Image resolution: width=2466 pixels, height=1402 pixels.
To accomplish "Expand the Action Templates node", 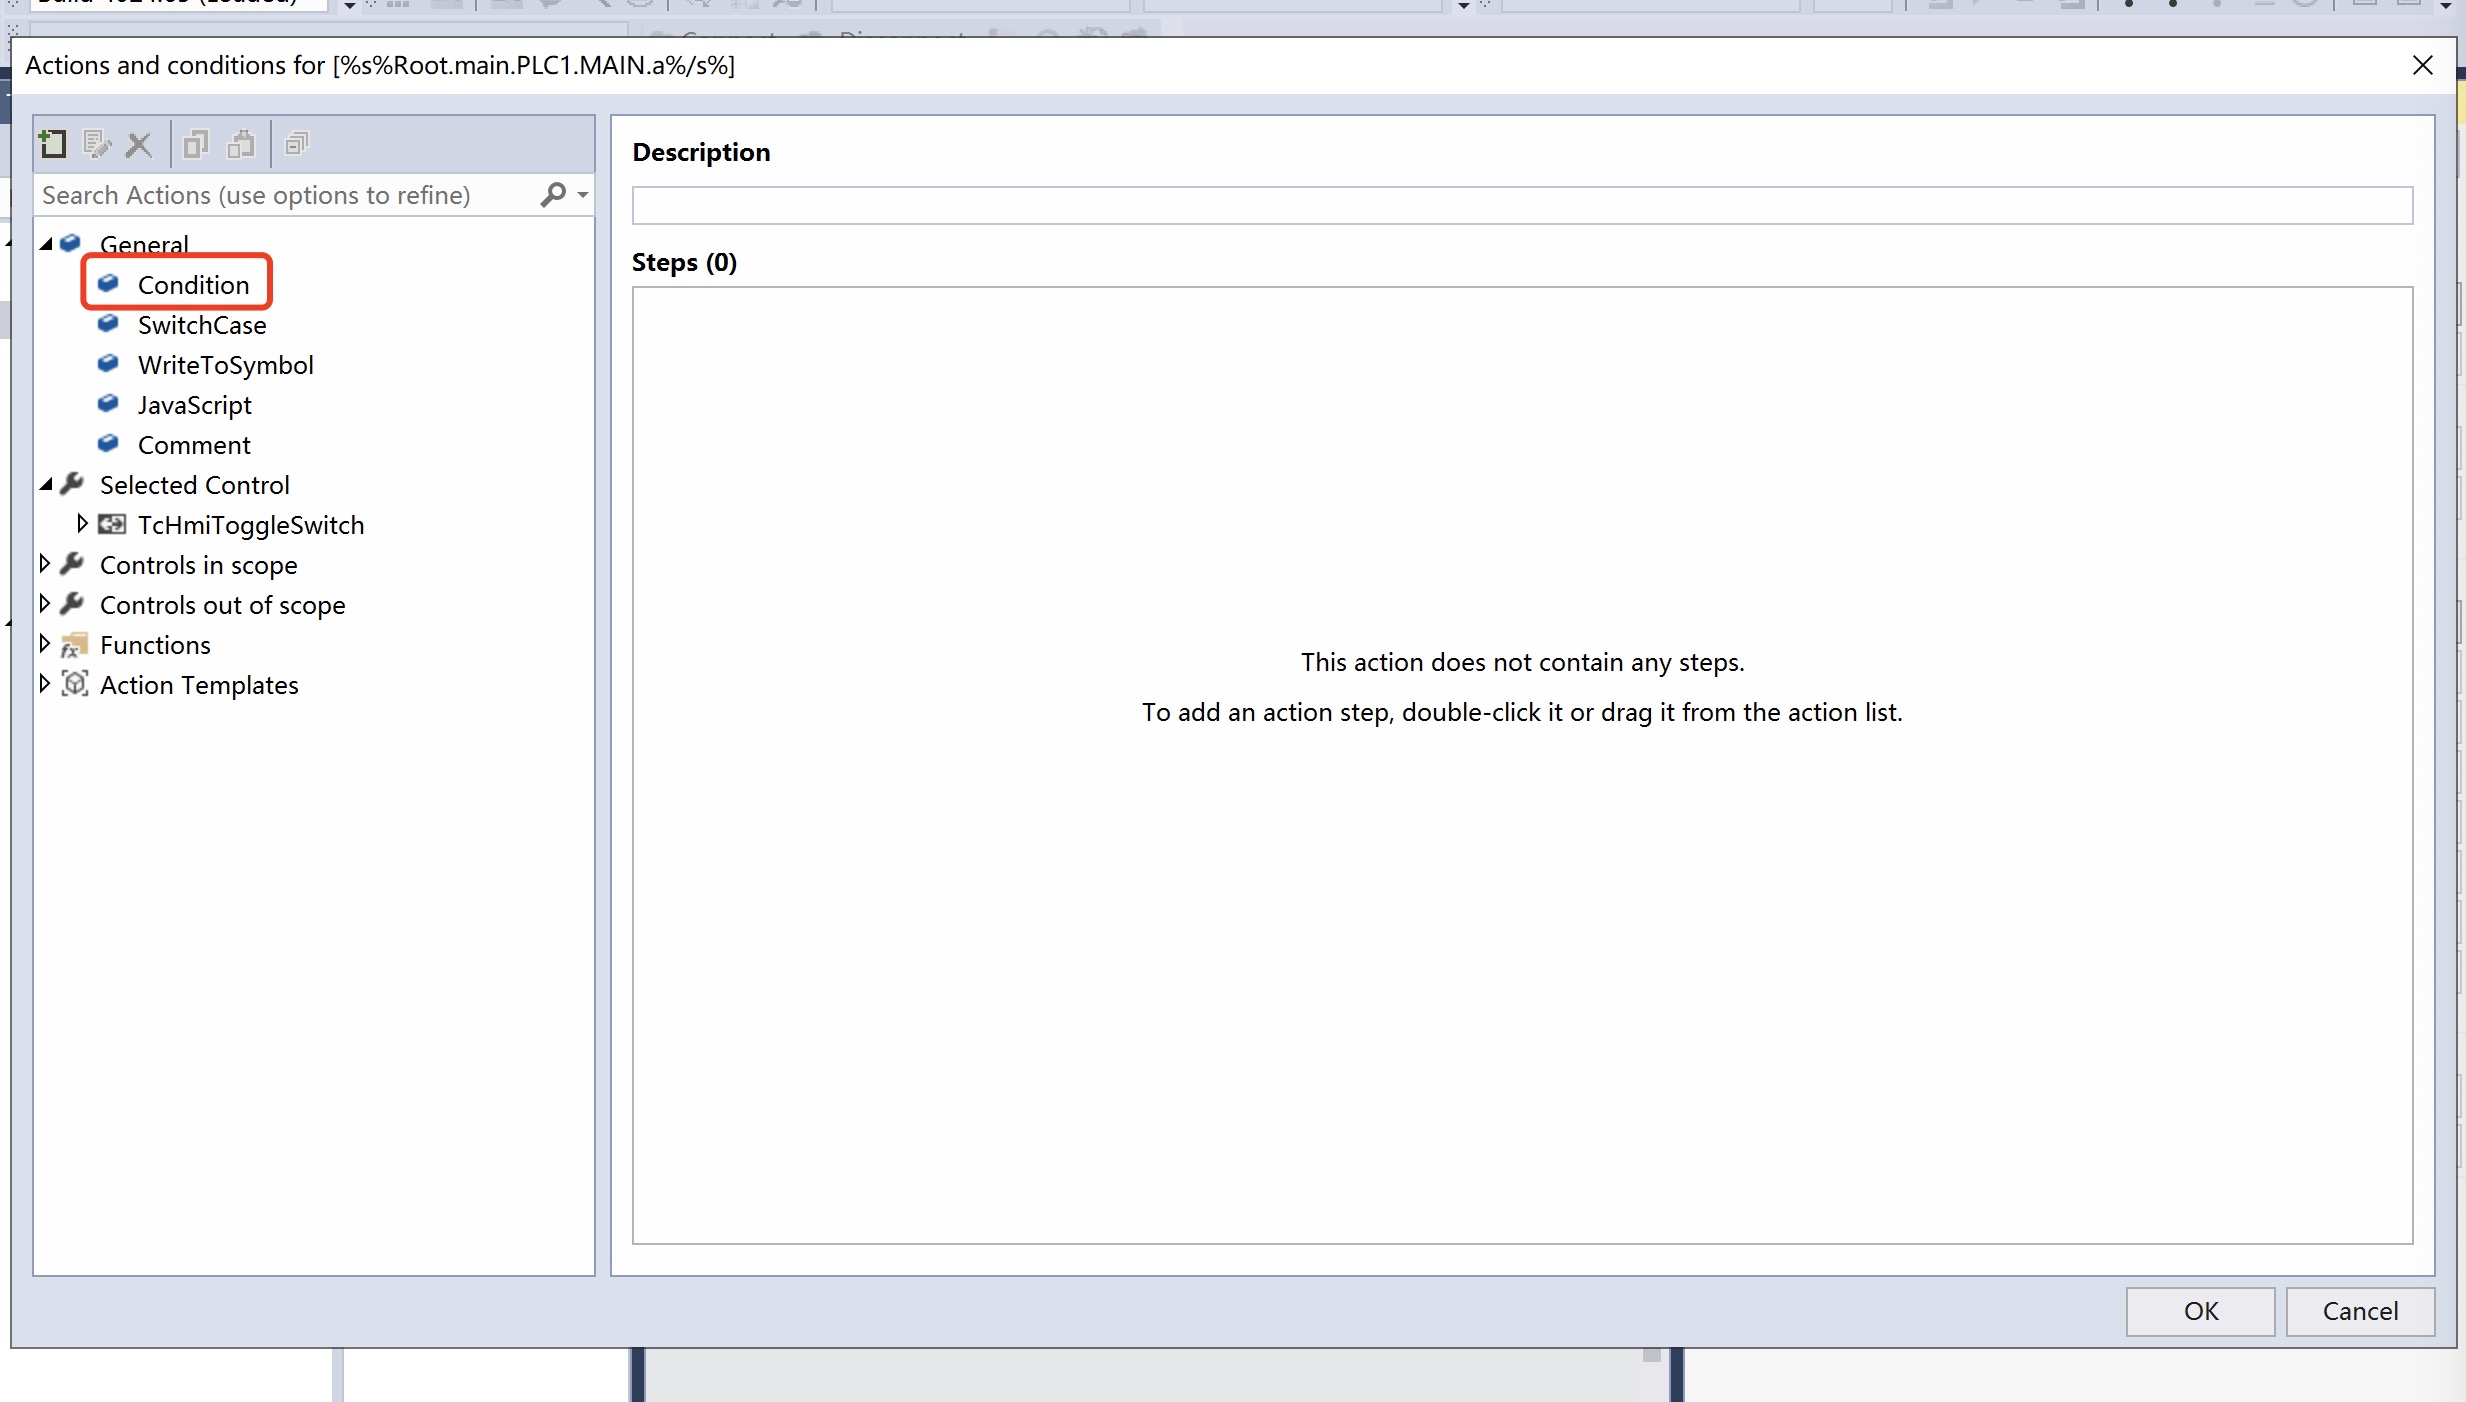I will coord(45,684).
